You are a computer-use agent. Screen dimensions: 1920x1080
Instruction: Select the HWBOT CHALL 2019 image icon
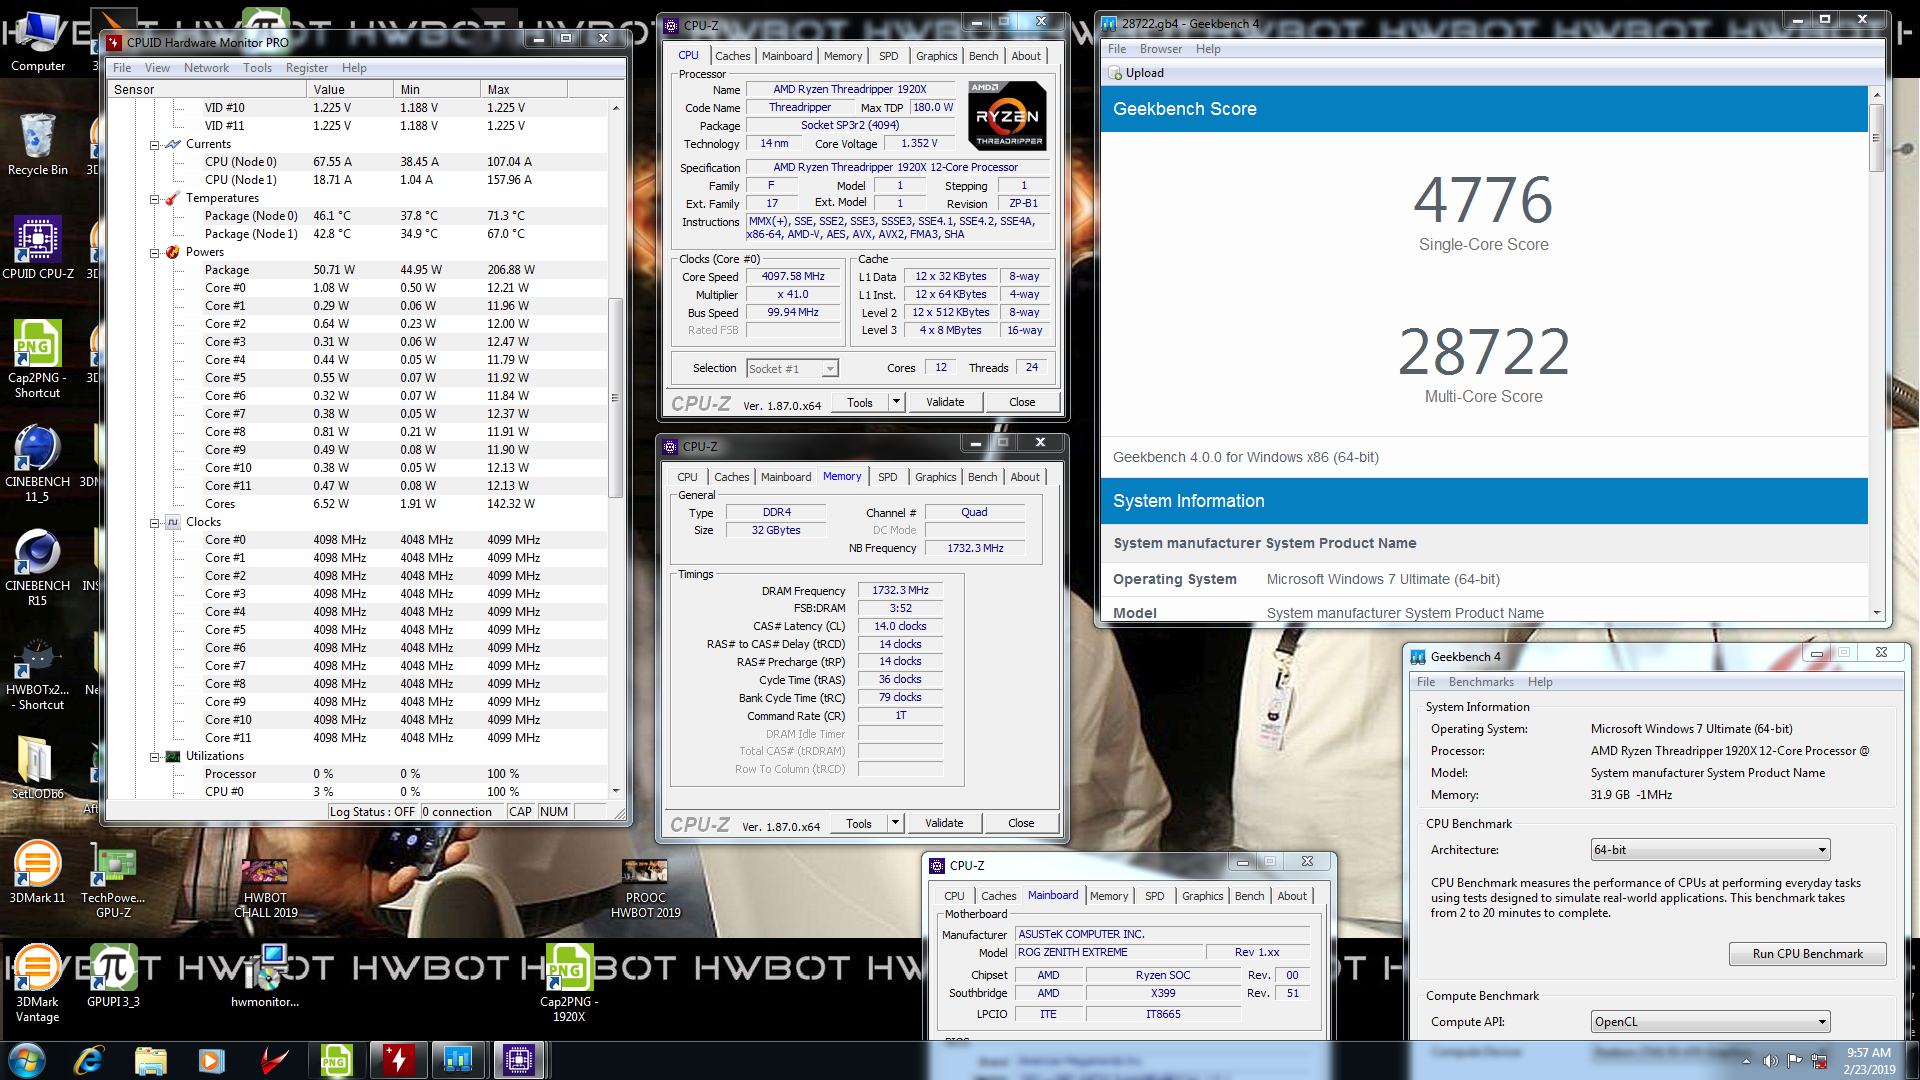266,888
